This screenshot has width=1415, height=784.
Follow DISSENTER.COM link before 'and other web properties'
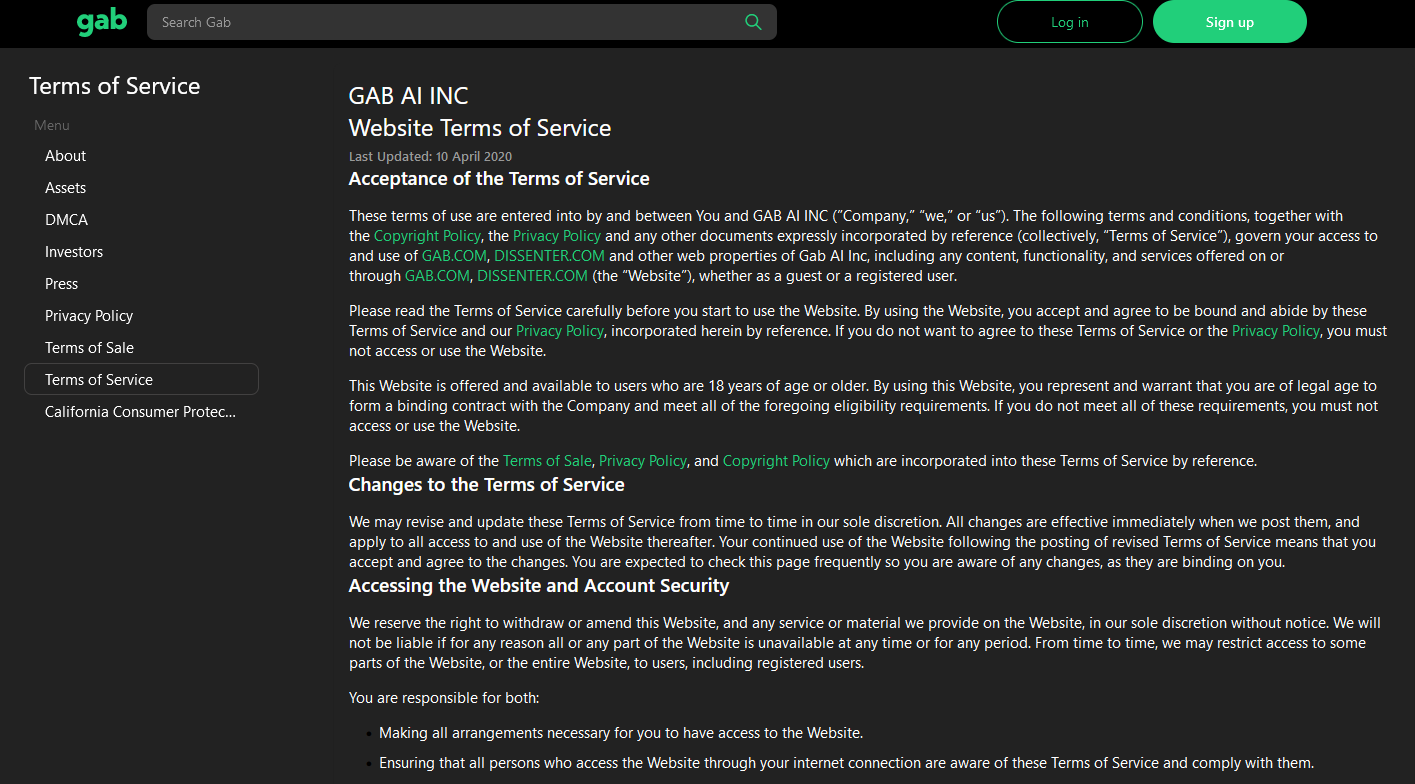(549, 256)
